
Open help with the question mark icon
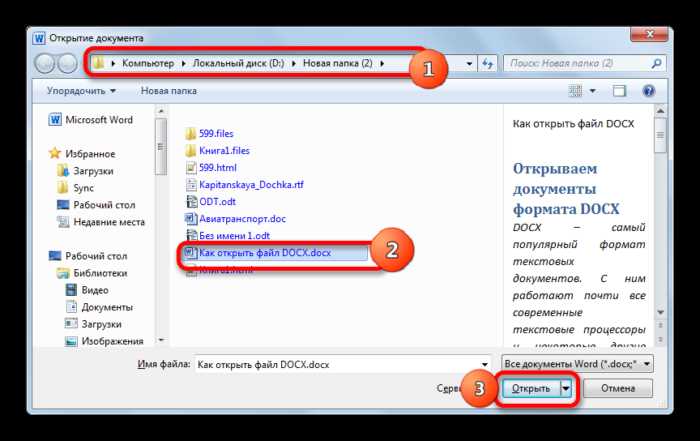point(648,91)
